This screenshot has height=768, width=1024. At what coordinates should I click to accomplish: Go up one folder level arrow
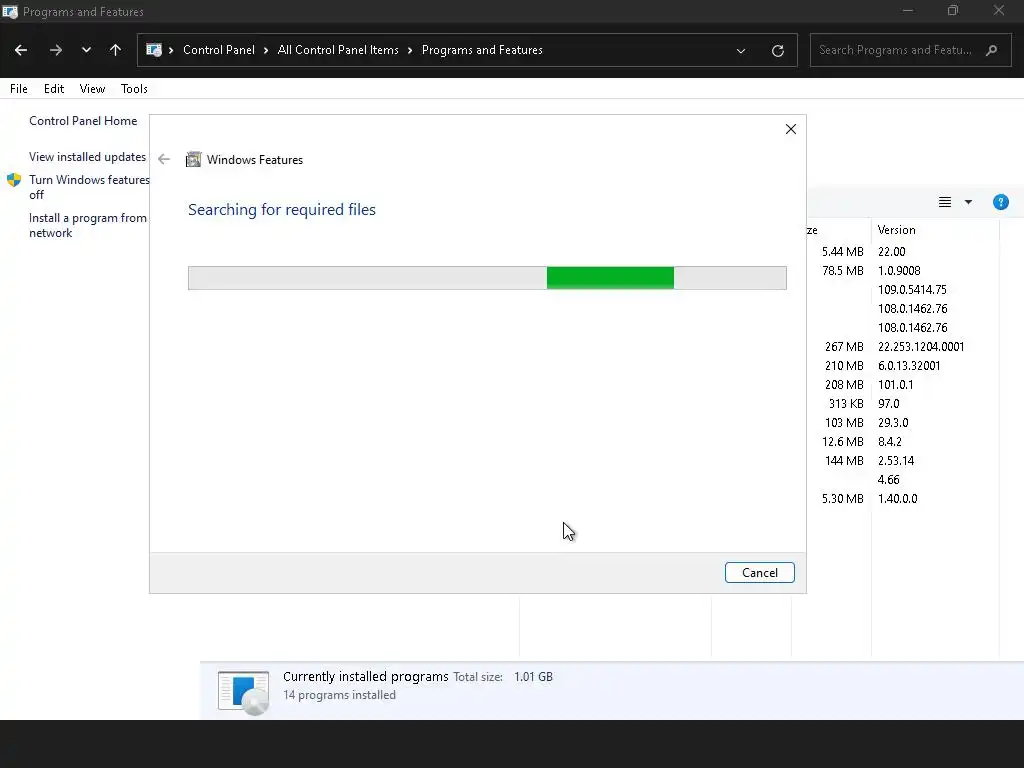116,50
